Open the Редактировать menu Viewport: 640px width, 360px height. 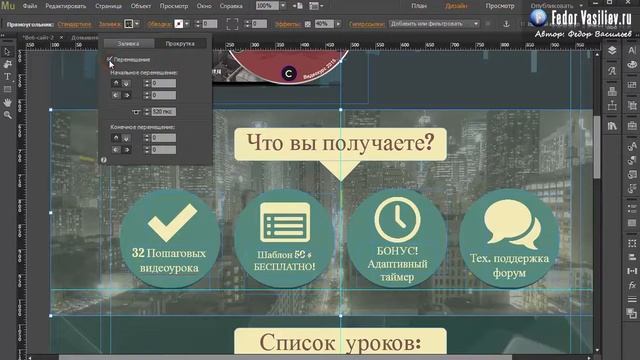pos(65,6)
